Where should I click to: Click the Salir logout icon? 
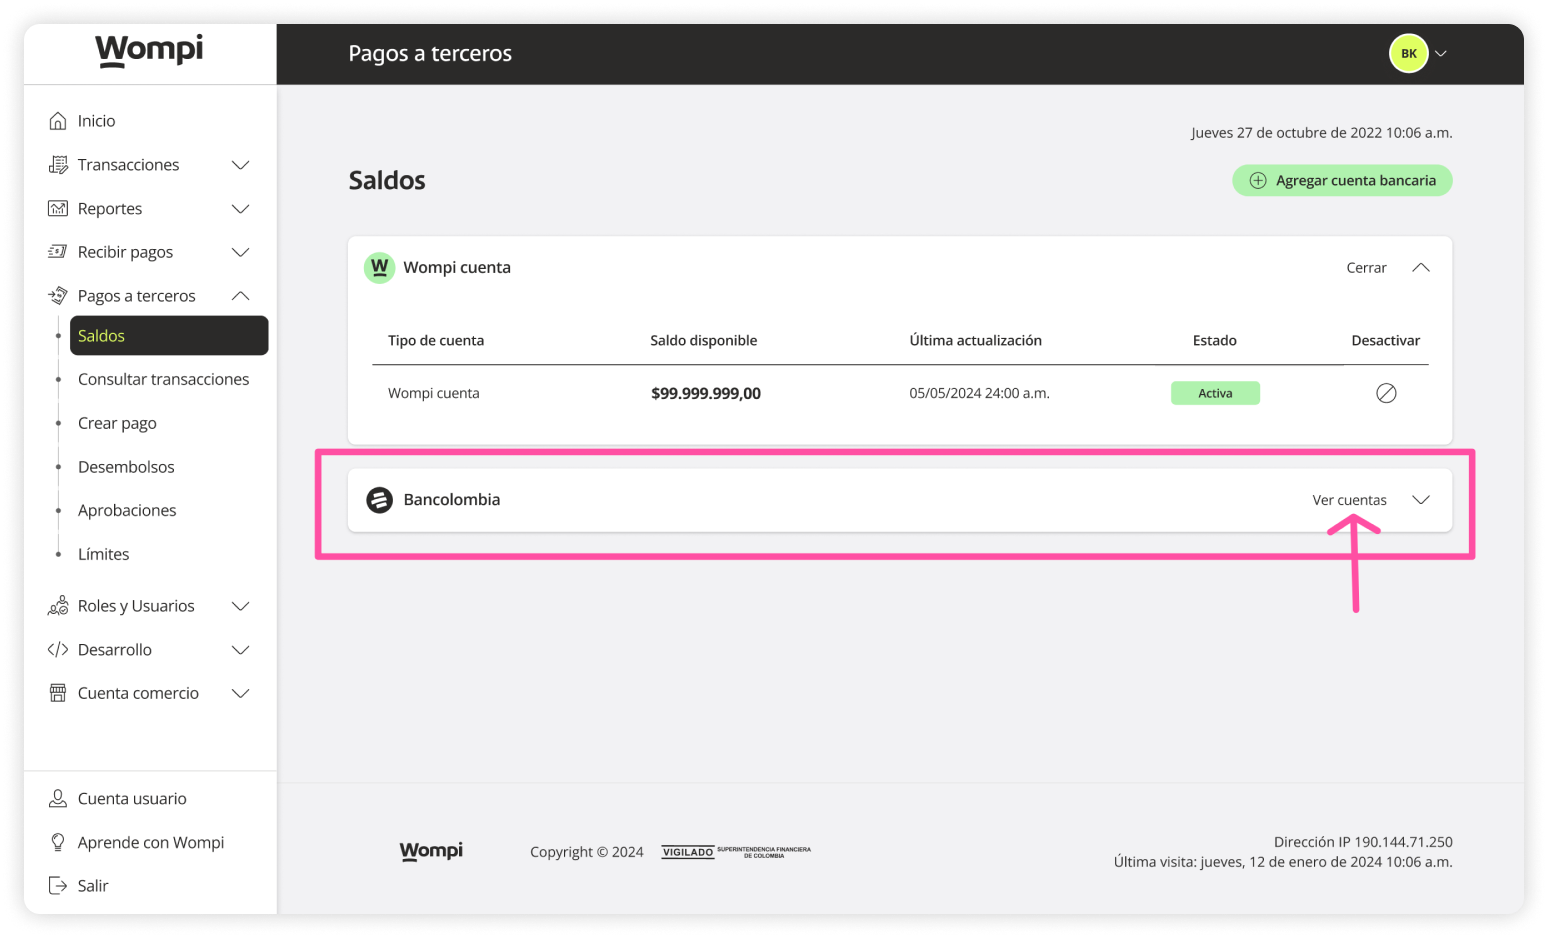pos(58,886)
